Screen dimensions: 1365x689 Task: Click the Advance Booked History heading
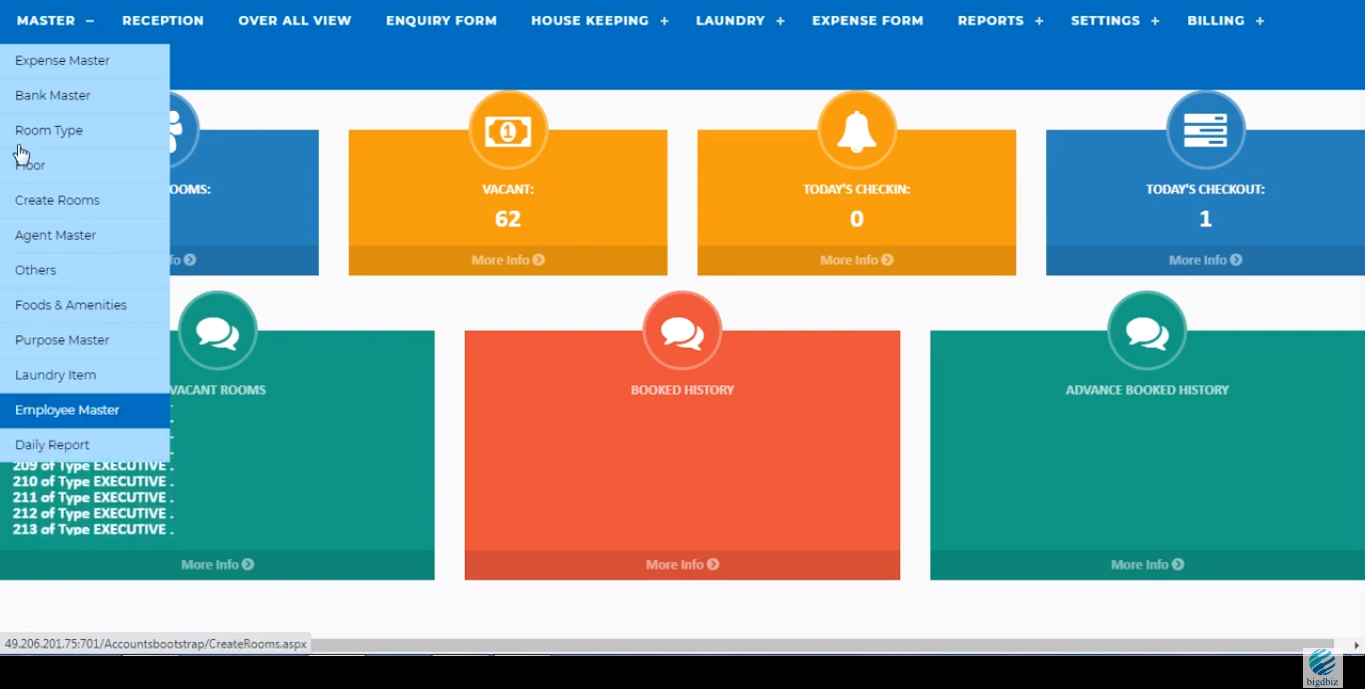[1147, 390]
